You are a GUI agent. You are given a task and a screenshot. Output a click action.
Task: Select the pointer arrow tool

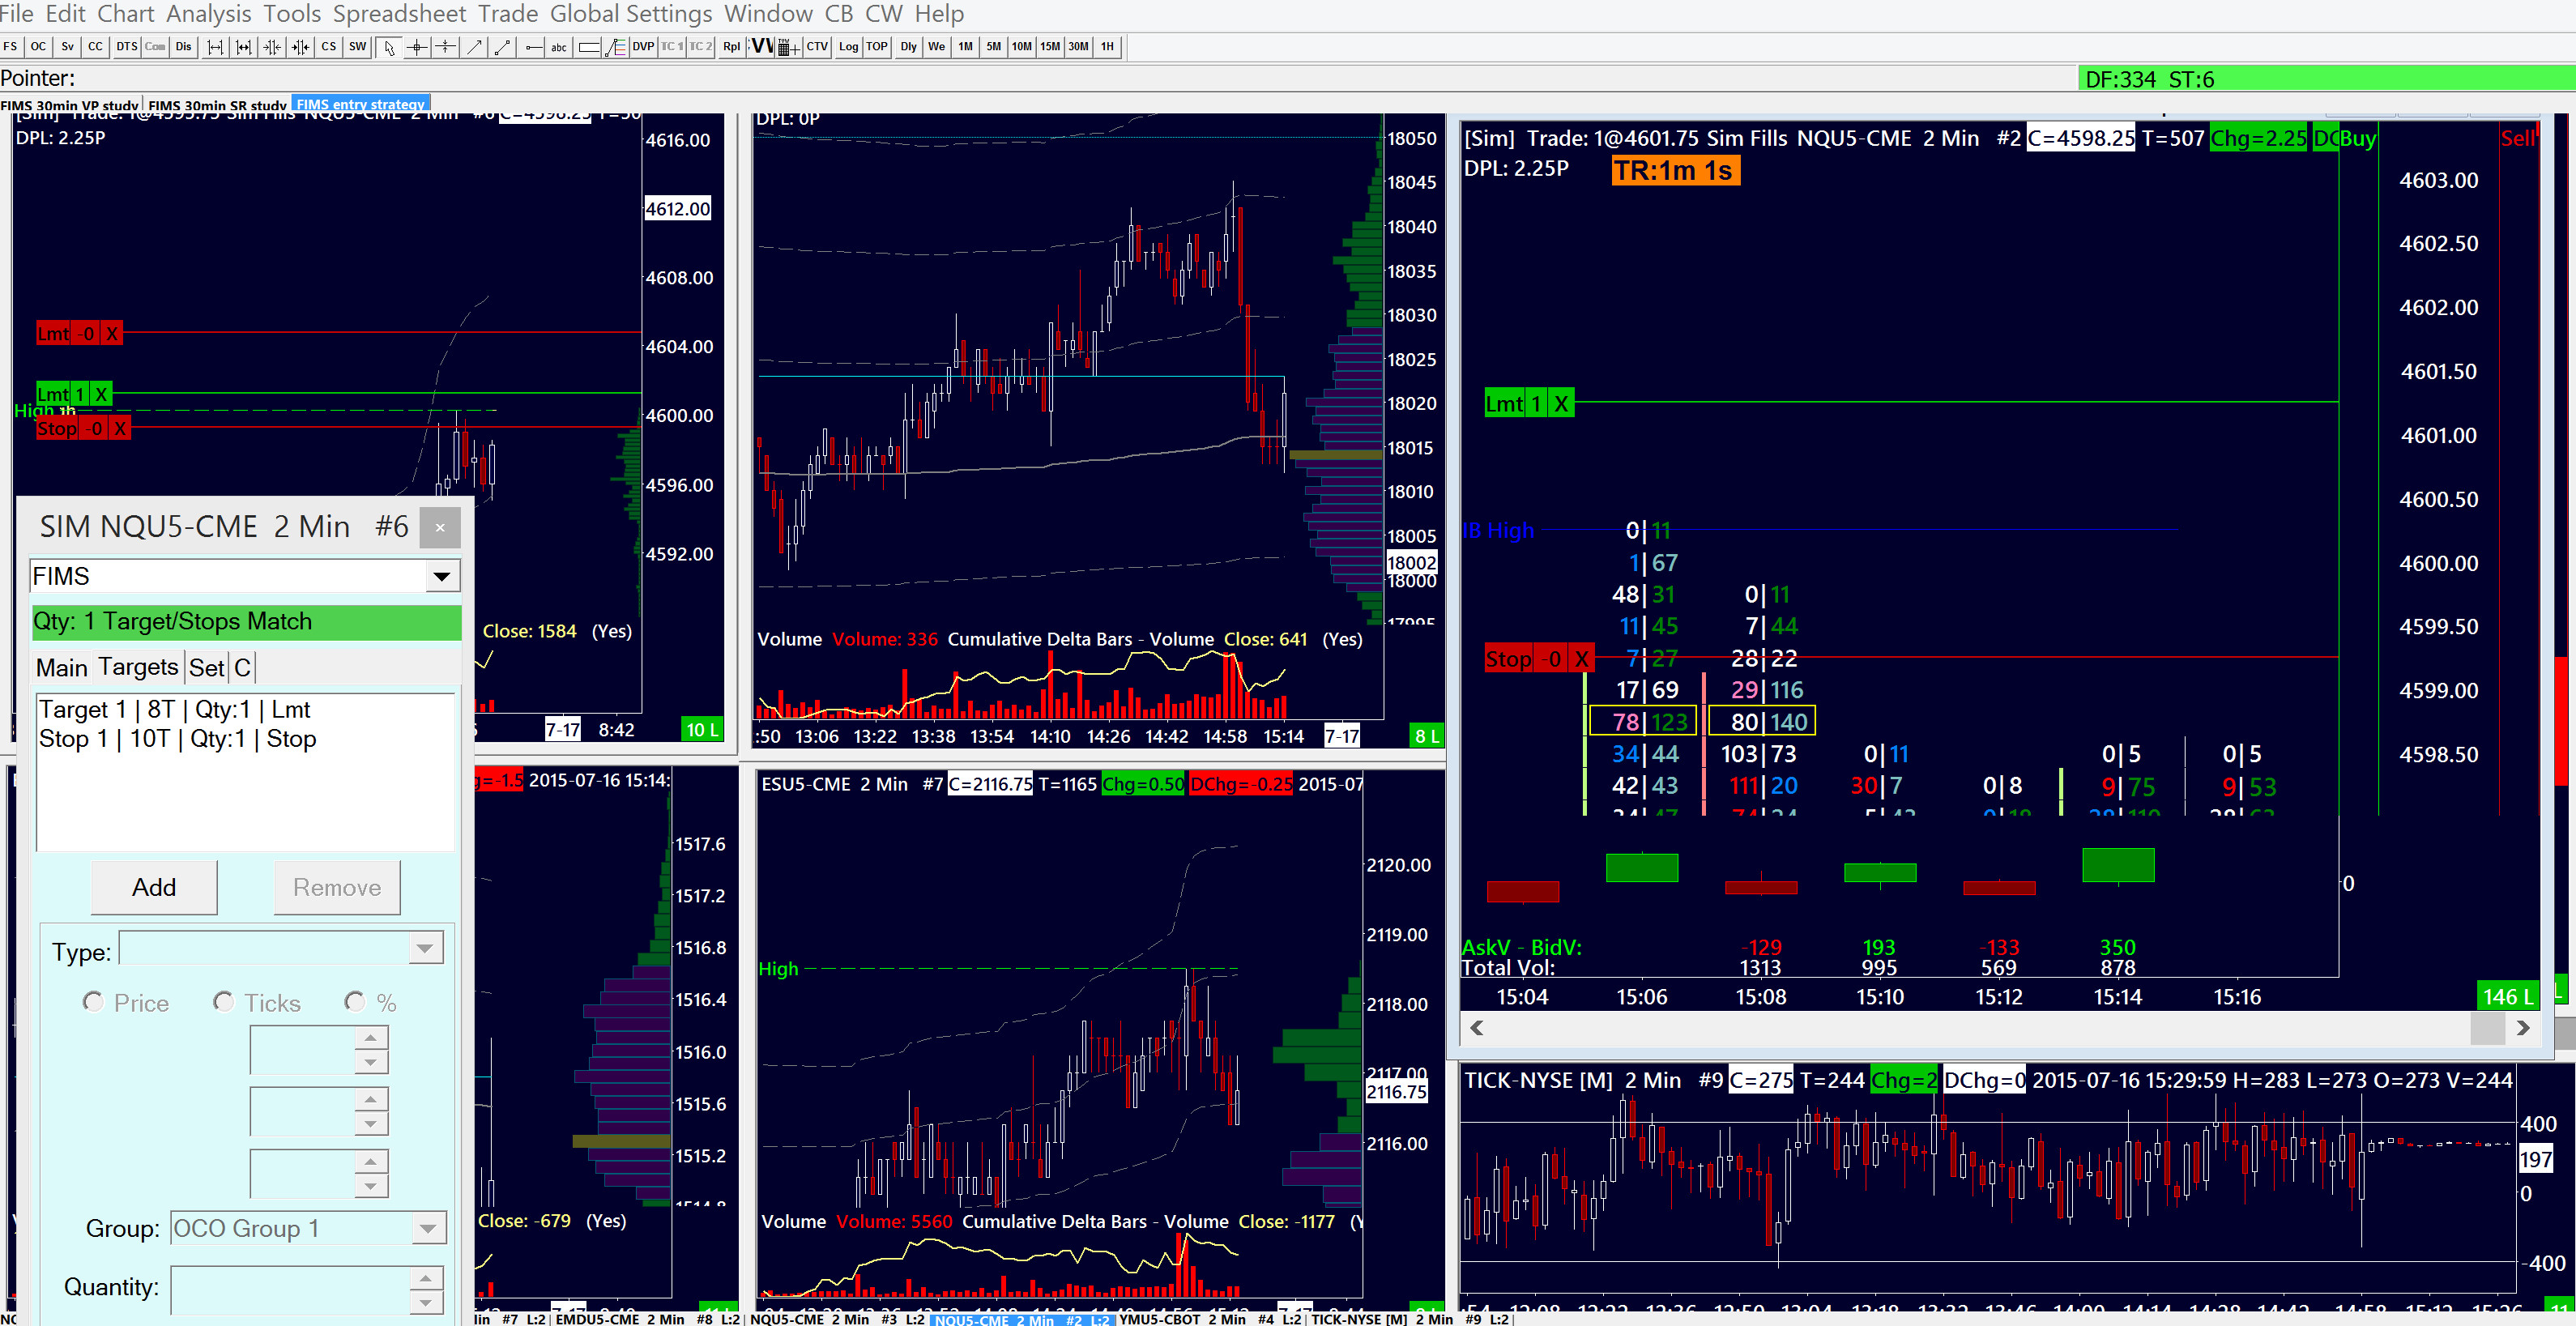389,47
